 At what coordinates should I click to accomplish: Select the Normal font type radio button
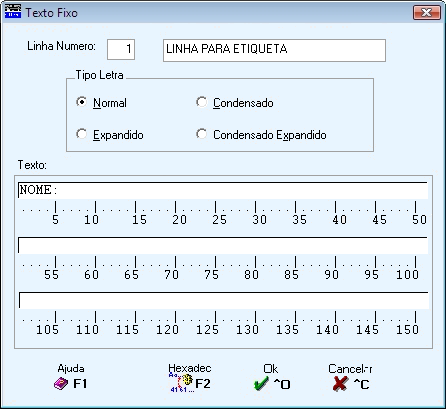point(82,102)
